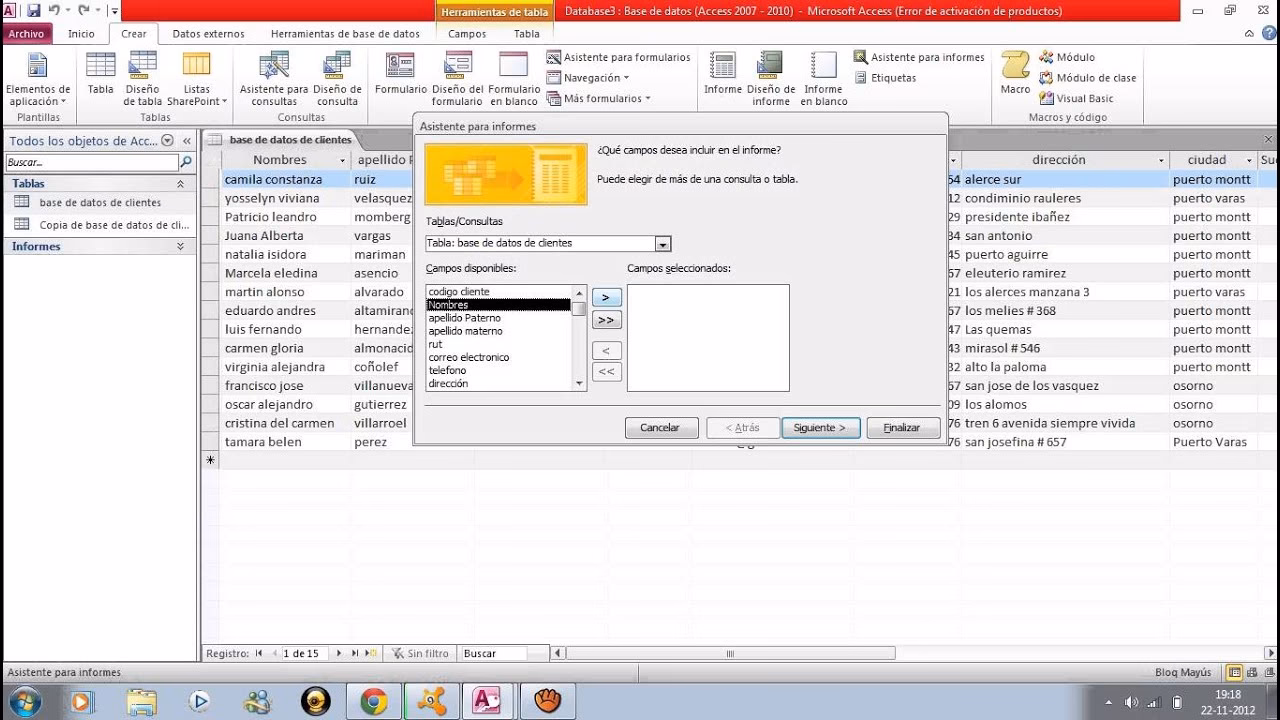
Task: Open Diseño del formulario
Action: point(457,79)
